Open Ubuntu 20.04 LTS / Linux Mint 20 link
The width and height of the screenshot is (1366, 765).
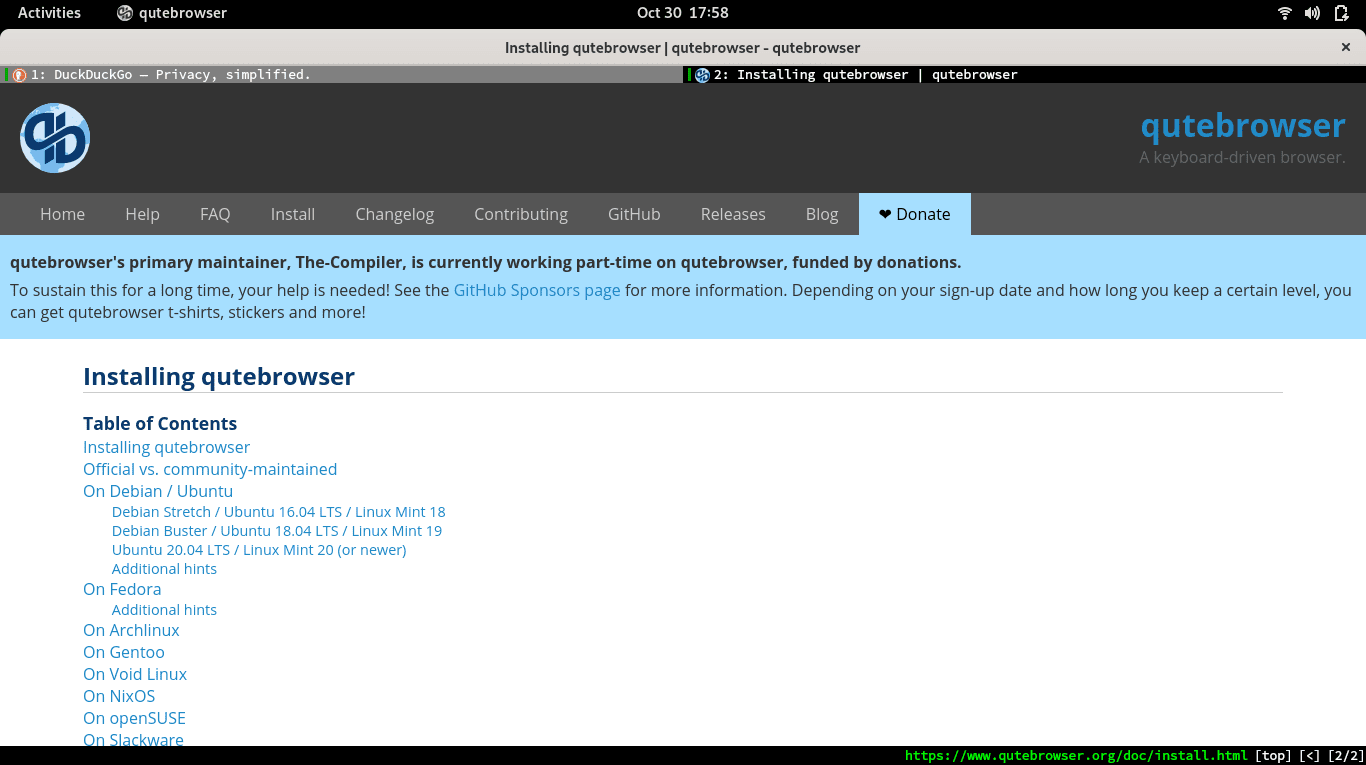(x=259, y=550)
